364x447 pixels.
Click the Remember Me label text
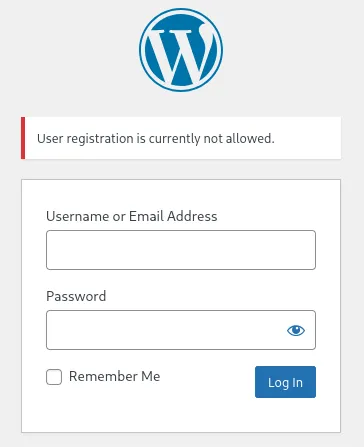114,376
